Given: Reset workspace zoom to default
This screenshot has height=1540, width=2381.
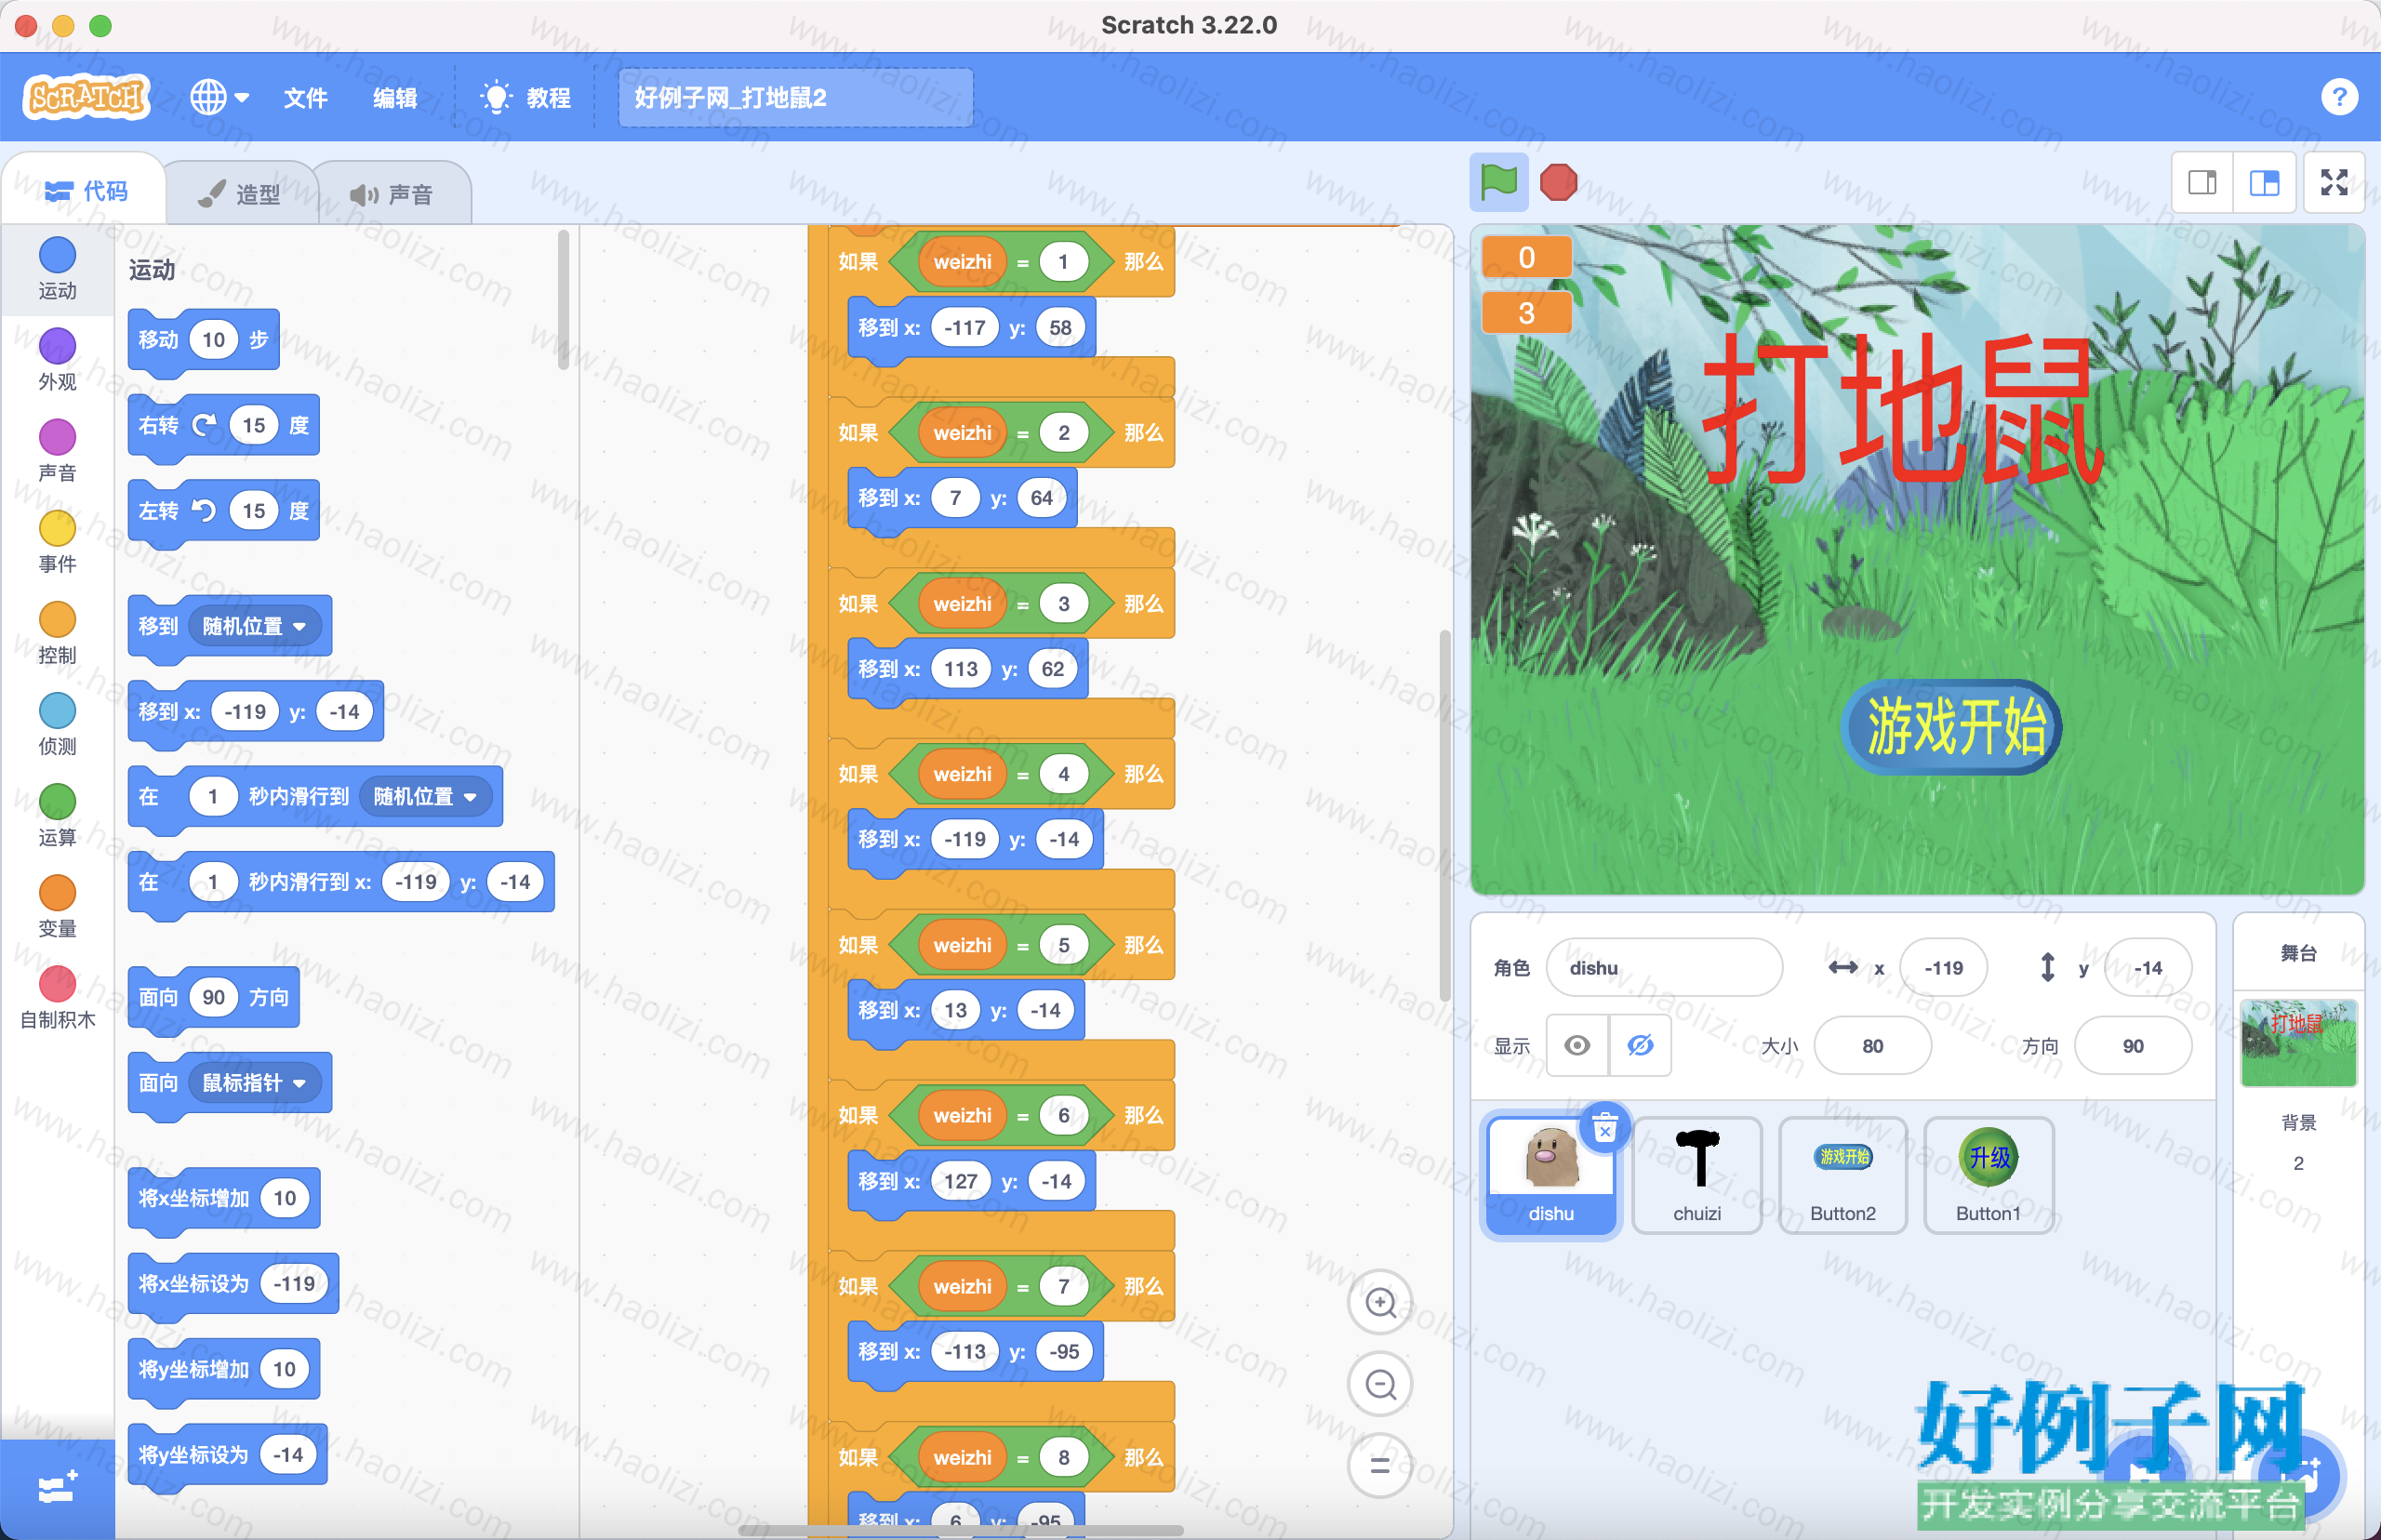Looking at the screenshot, I should [x=1380, y=1466].
